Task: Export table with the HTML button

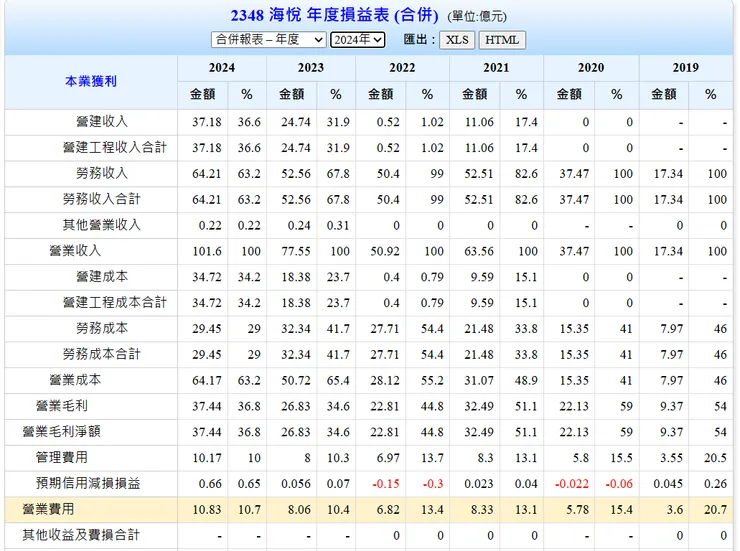Action: click(x=502, y=40)
